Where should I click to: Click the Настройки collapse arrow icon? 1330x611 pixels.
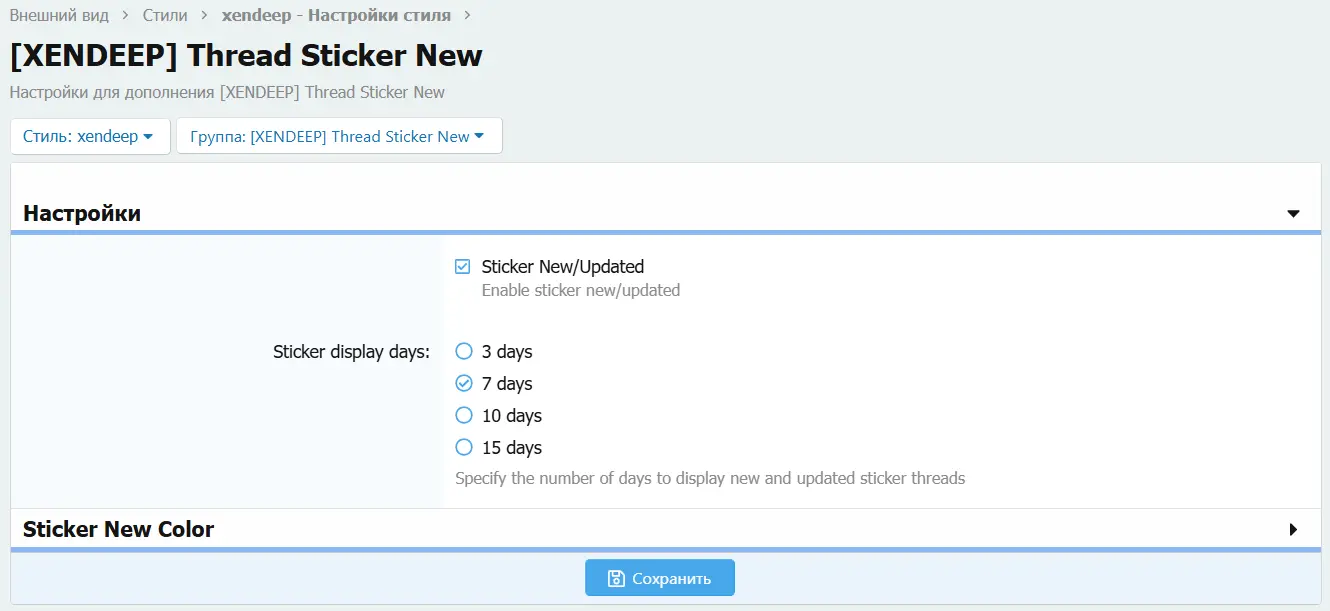pyautogui.click(x=1293, y=214)
